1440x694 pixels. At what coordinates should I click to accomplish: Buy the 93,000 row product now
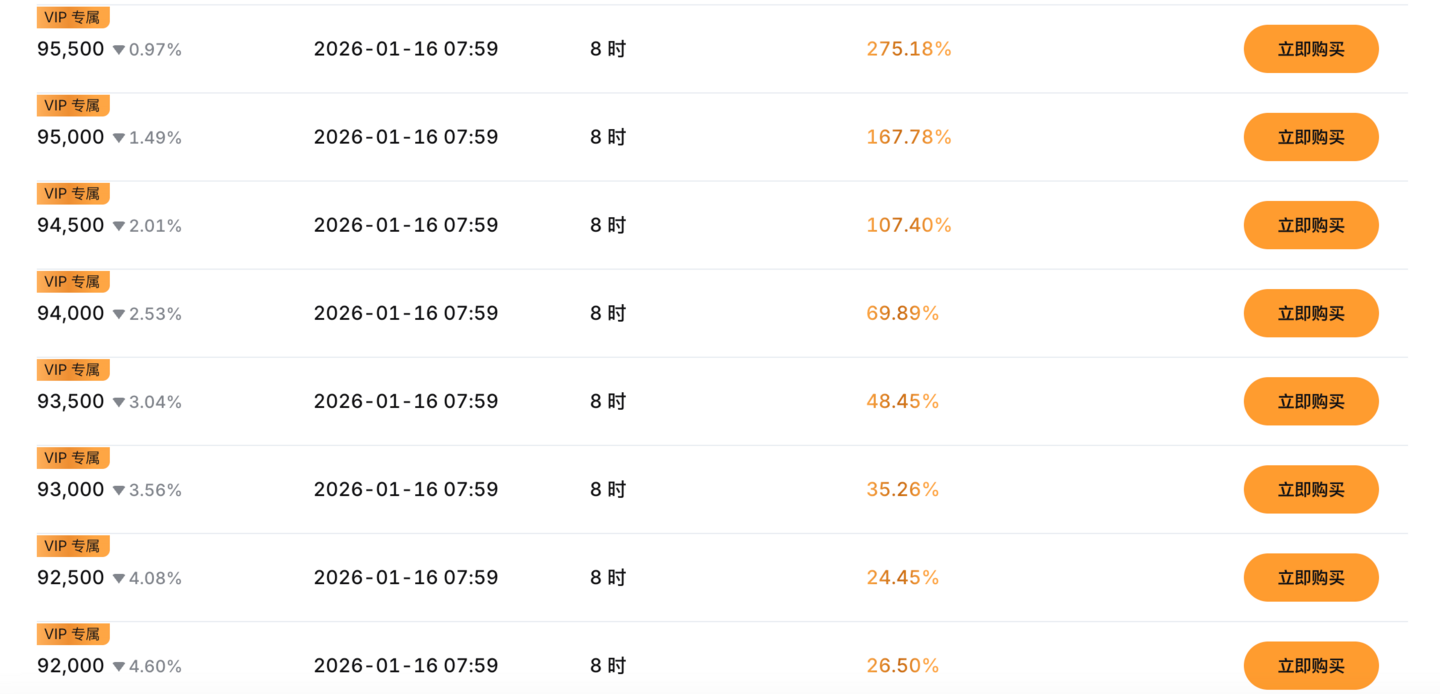click(1310, 489)
